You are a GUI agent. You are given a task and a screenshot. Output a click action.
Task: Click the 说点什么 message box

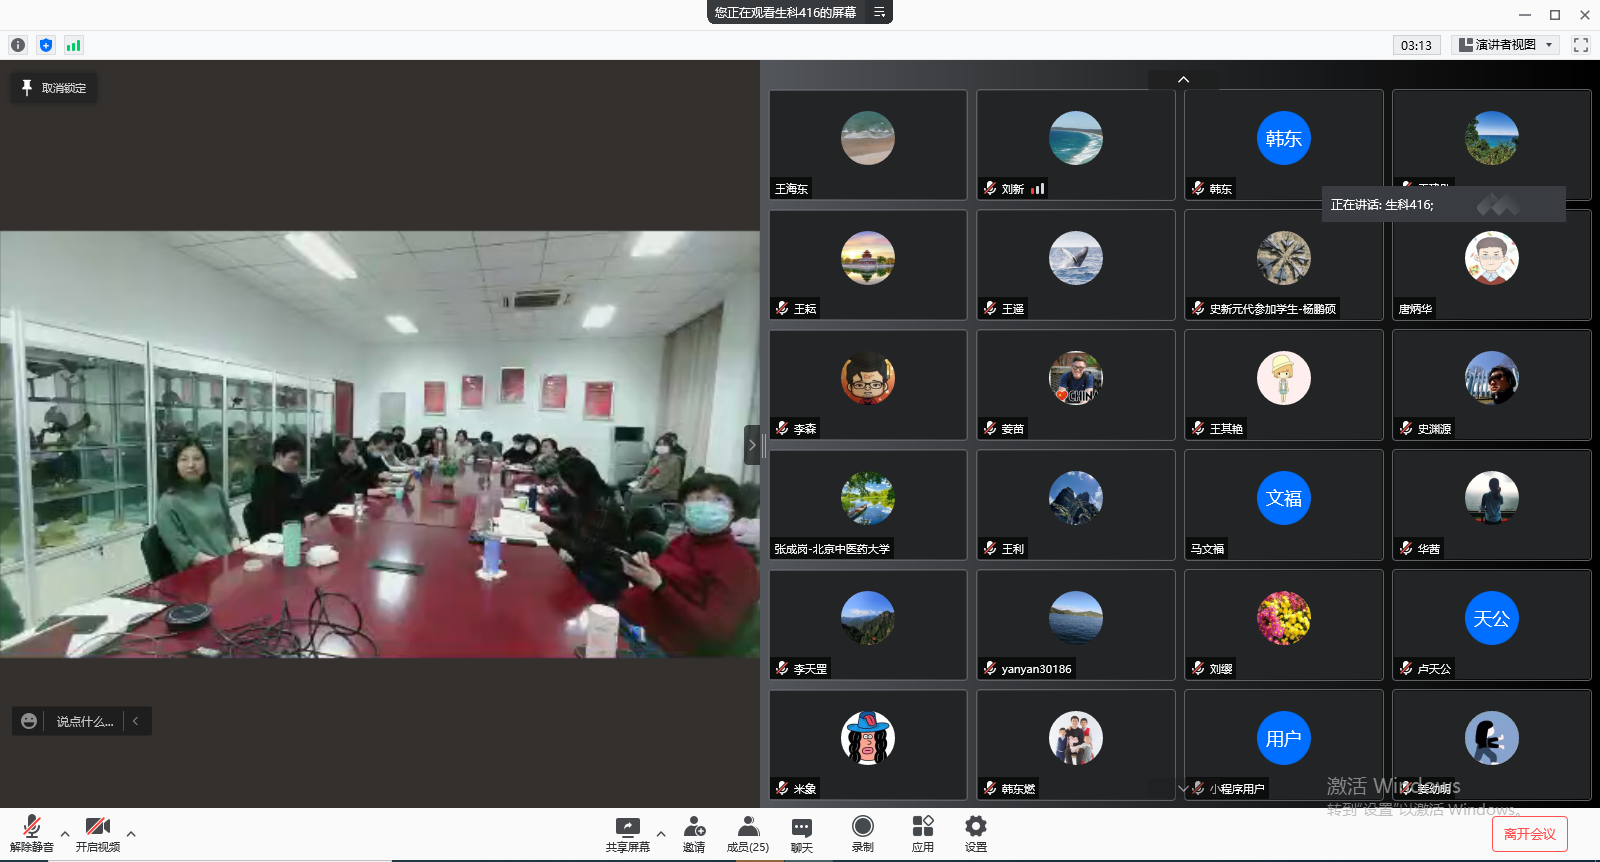coord(84,721)
